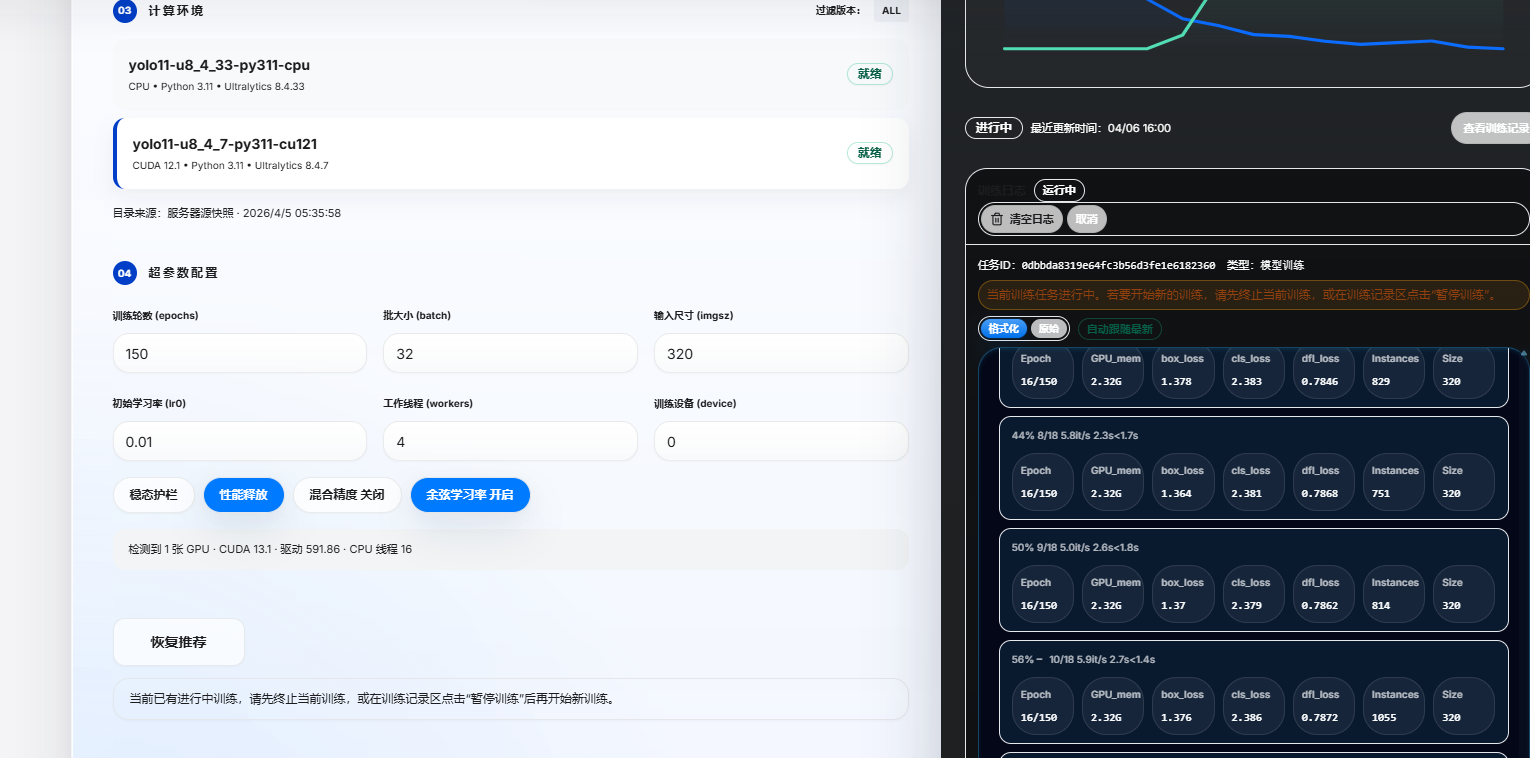Toggle the 余弦学习率 开启 option
This screenshot has width=1530, height=758.
click(470, 495)
